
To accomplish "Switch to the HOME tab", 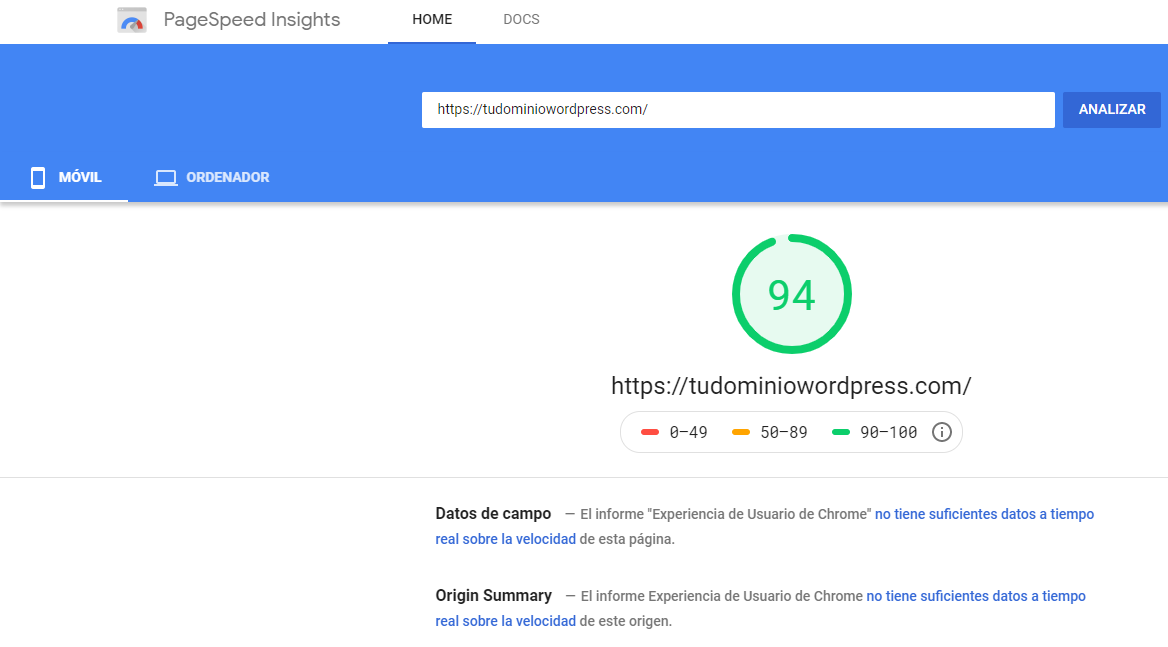I will tap(432, 20).
